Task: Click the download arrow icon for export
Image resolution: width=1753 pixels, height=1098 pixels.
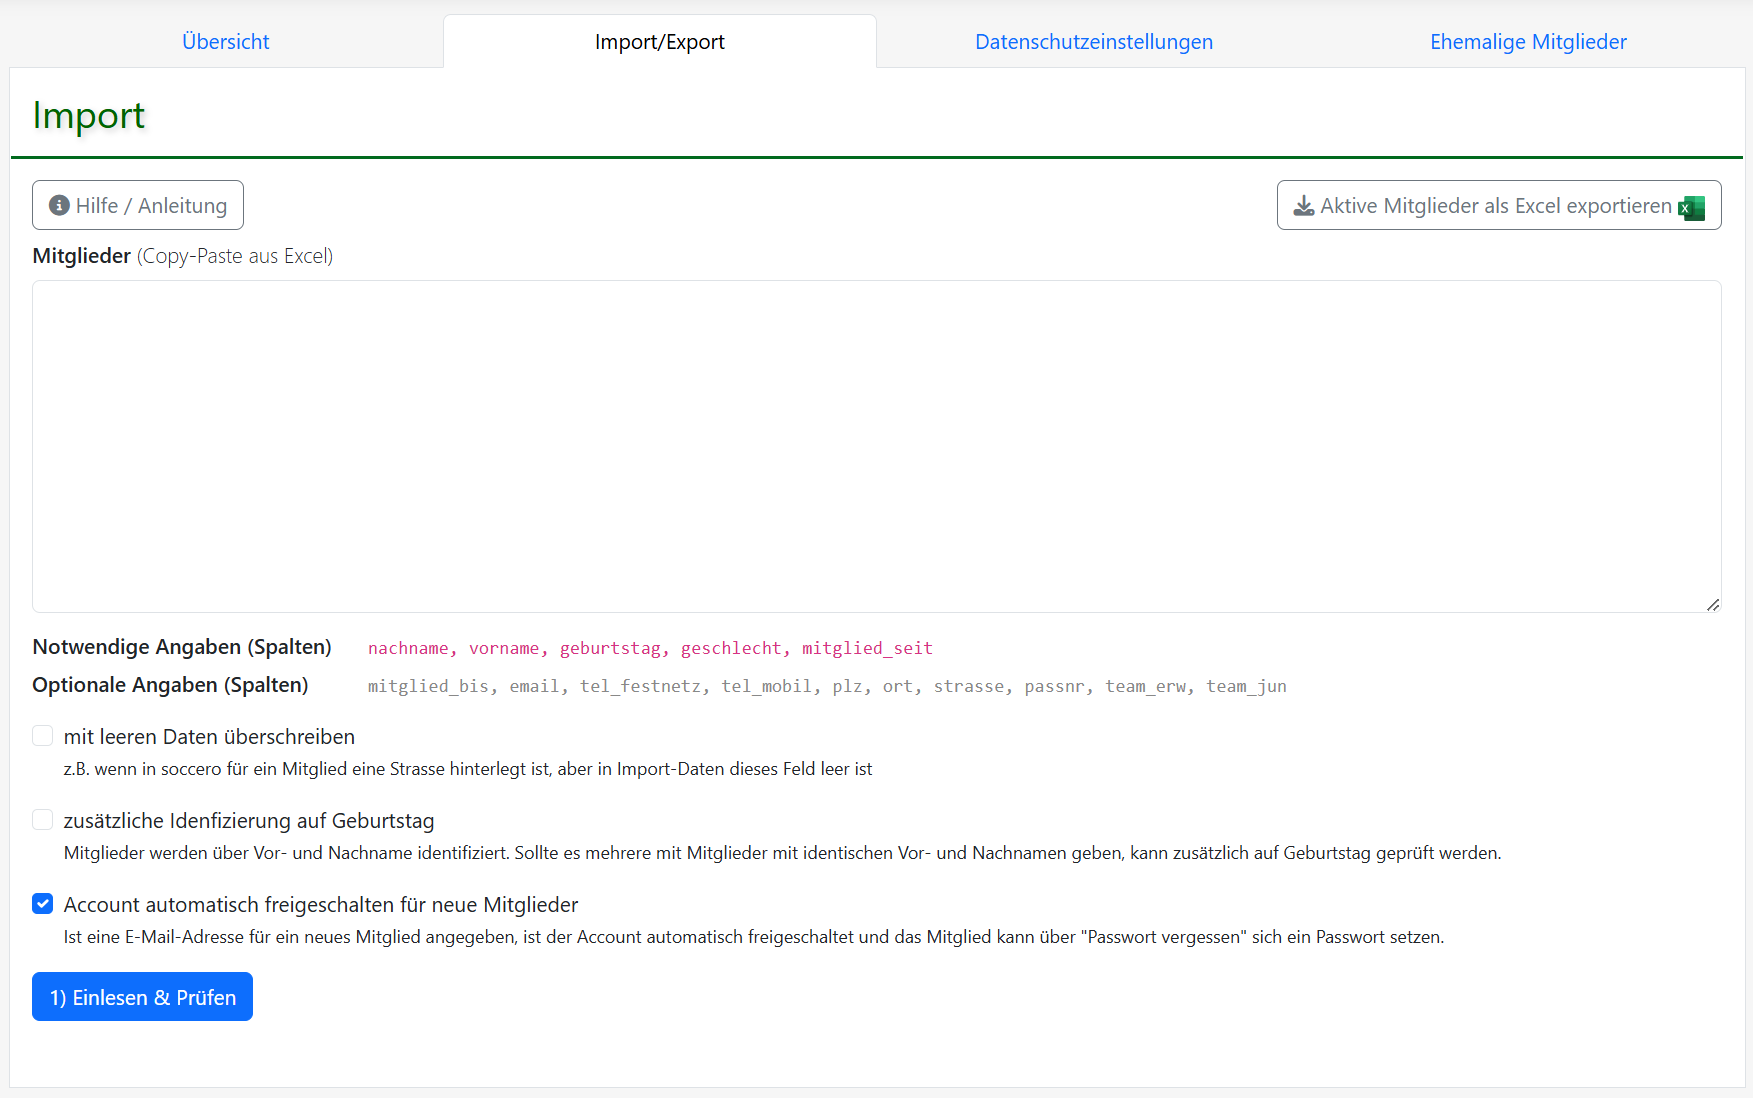Action: [1304, 206]
